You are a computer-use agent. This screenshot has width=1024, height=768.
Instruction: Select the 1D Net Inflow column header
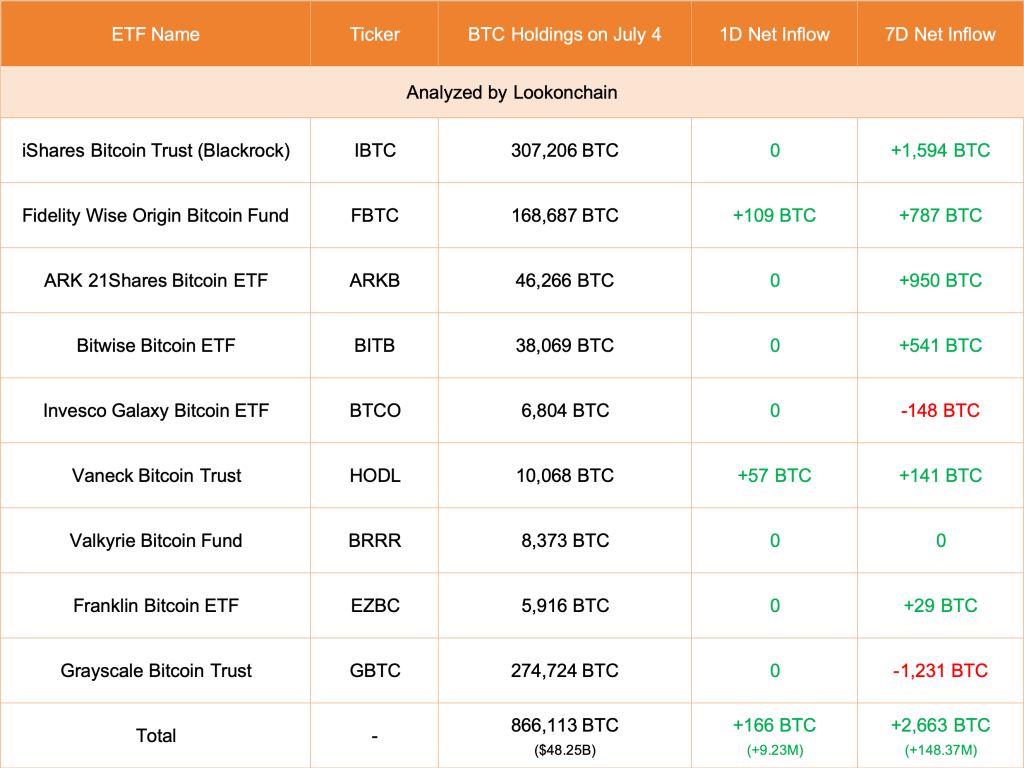tap(775, 34)
